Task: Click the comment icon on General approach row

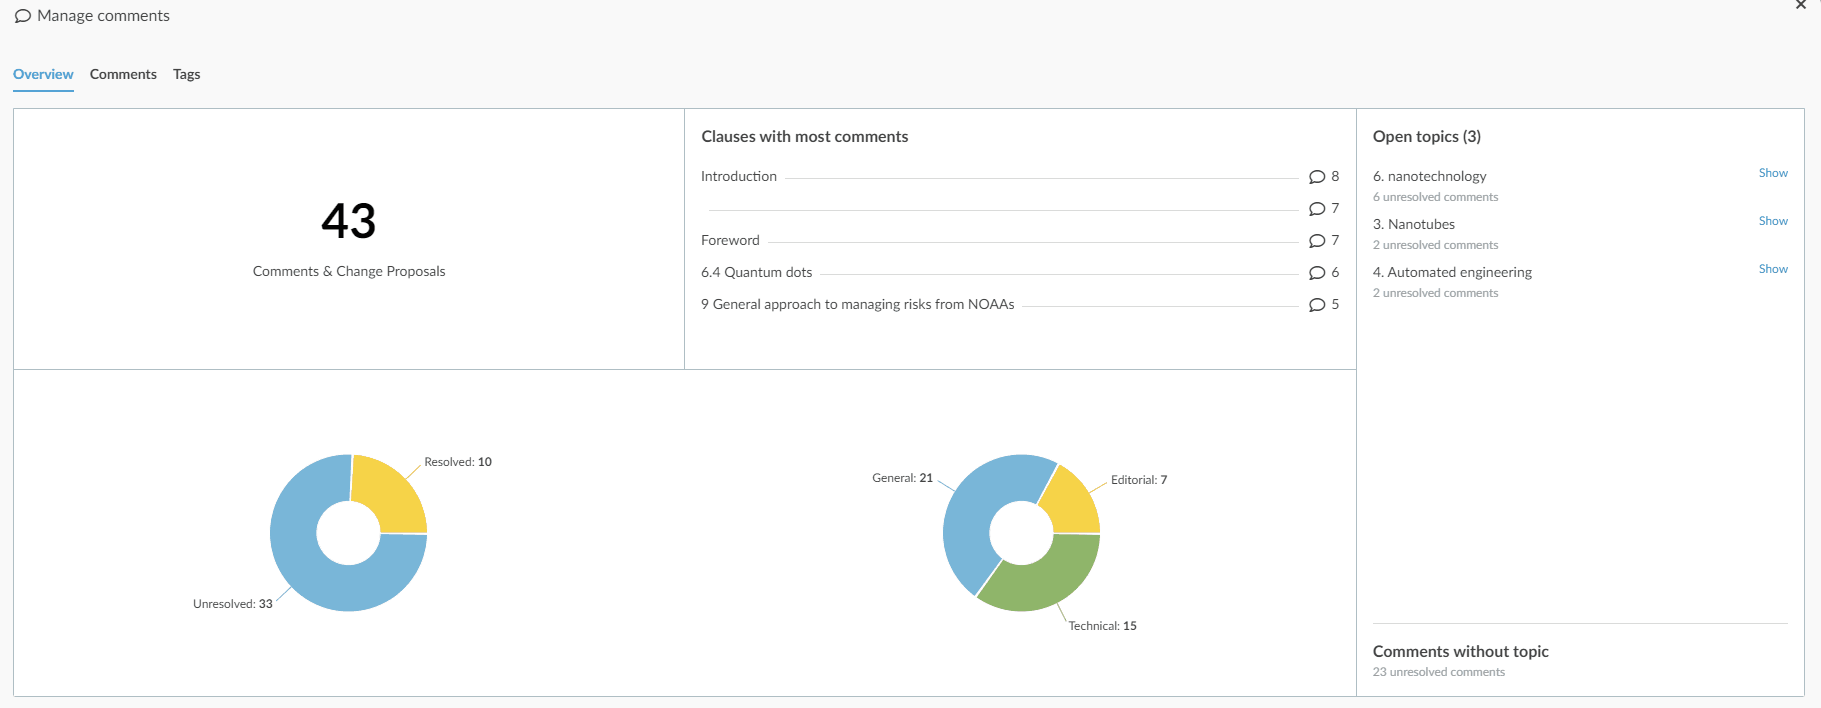Action: point(1317,305)
